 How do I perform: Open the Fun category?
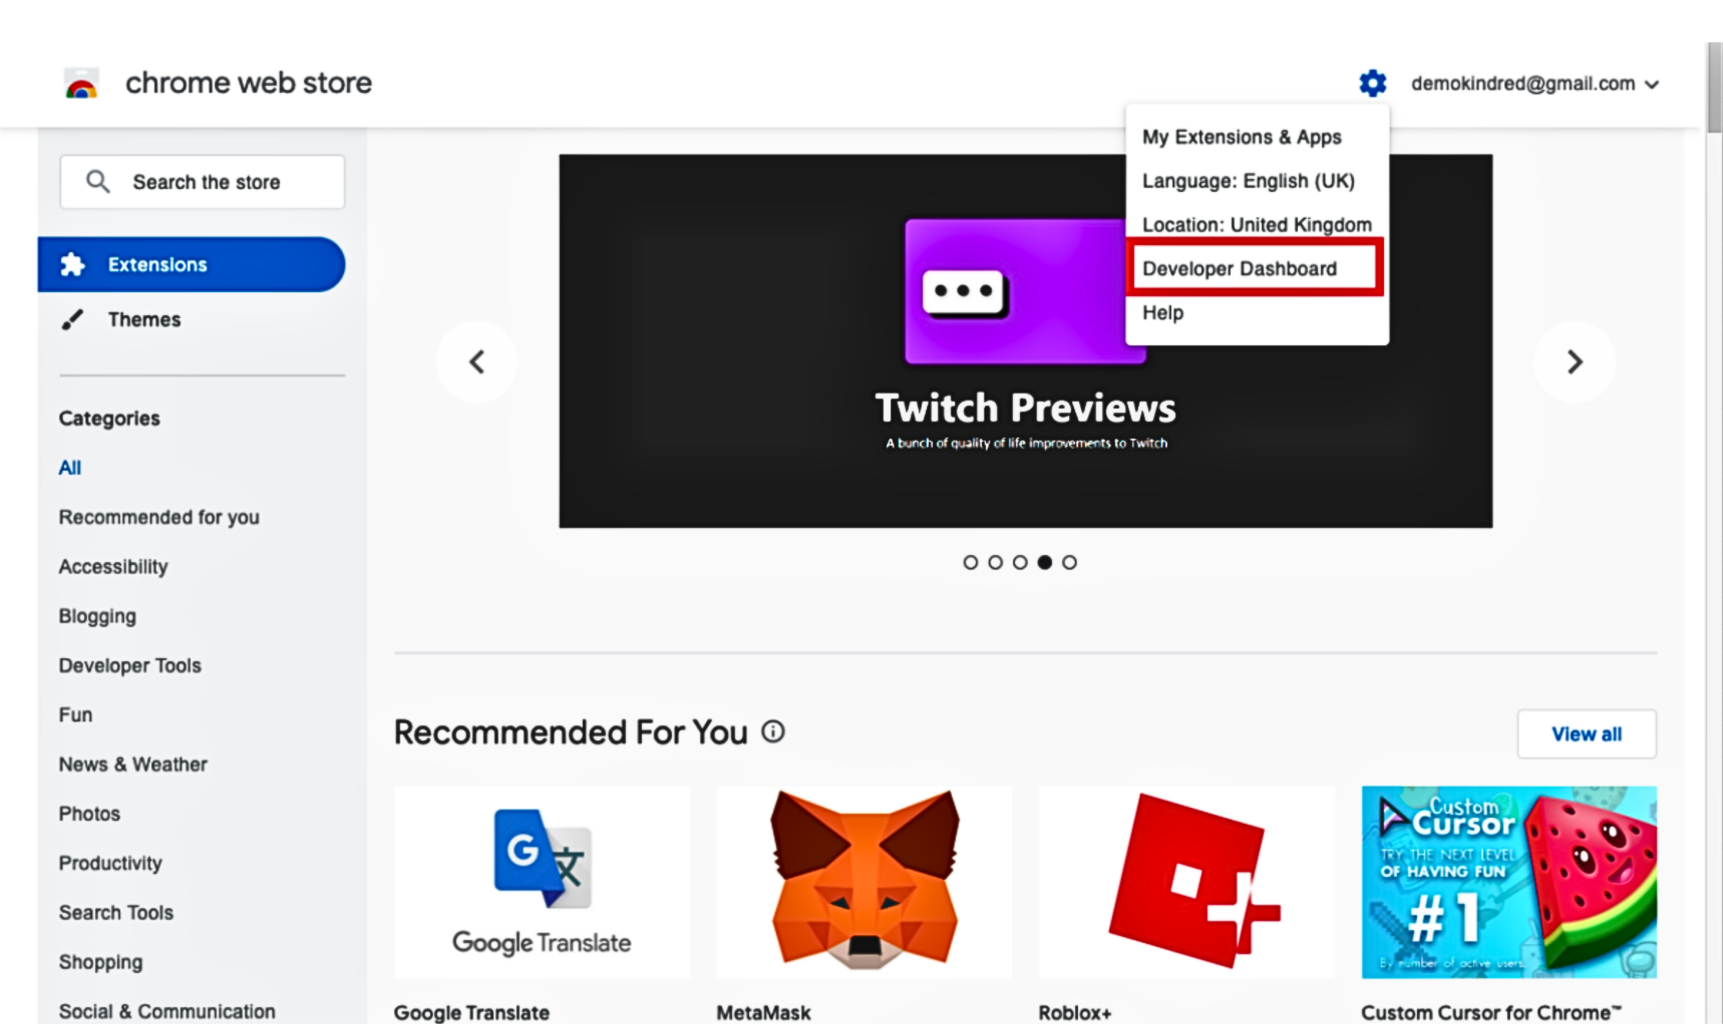[x=75, y=714]
